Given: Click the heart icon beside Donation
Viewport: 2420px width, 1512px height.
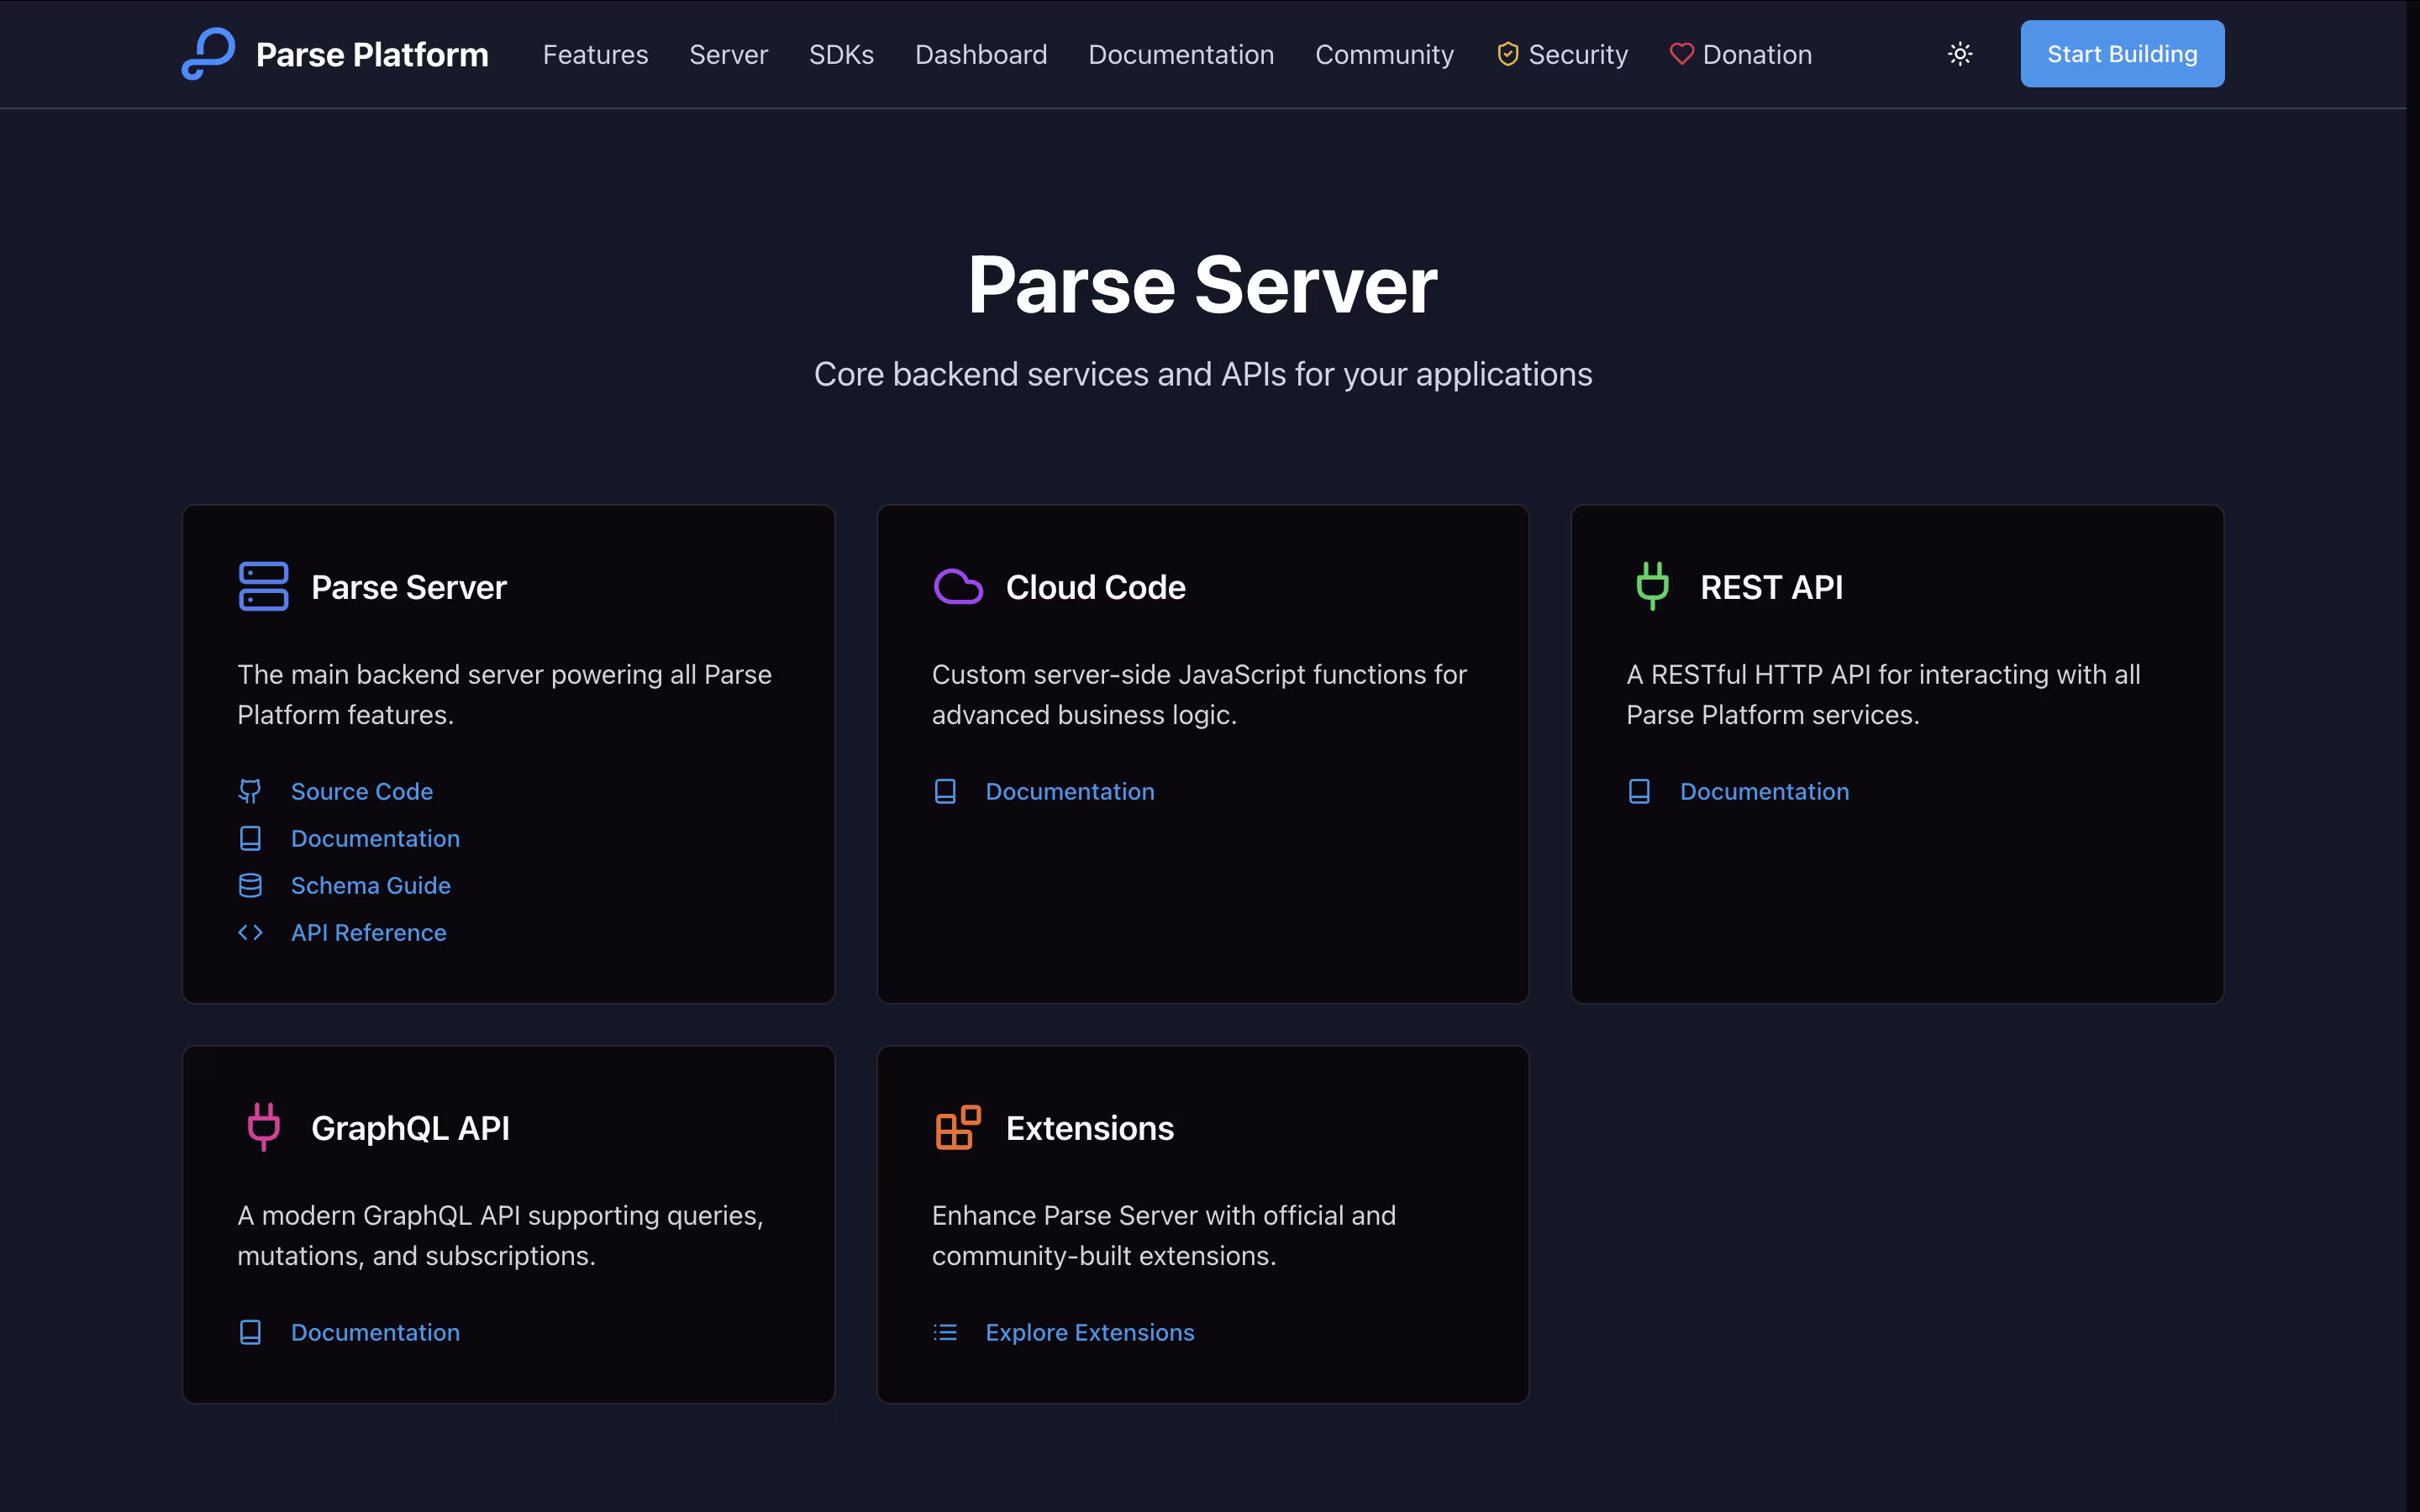Looking at the screenshot, I should pos(1681,54).
